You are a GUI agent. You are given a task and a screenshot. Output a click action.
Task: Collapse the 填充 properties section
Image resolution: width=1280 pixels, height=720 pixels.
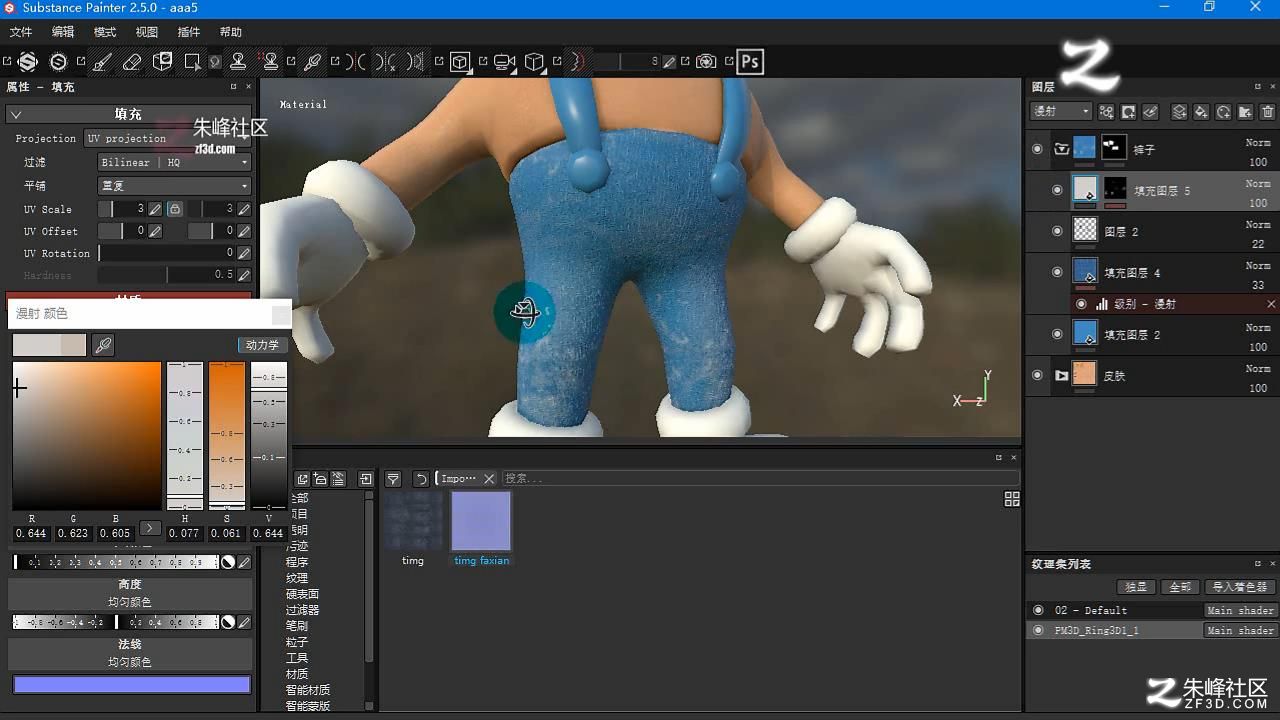tap(16, 115)
